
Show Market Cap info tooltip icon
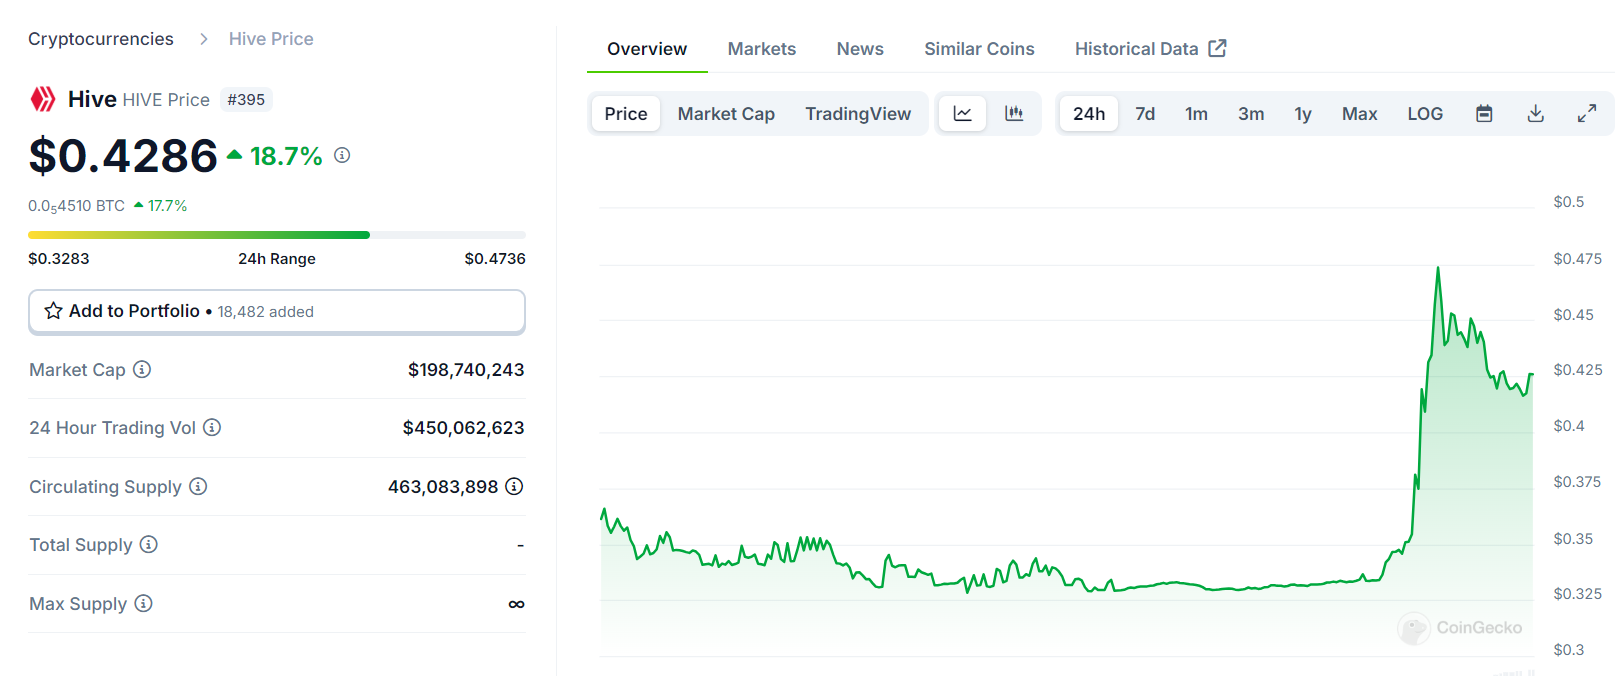(x=142, y=369)
